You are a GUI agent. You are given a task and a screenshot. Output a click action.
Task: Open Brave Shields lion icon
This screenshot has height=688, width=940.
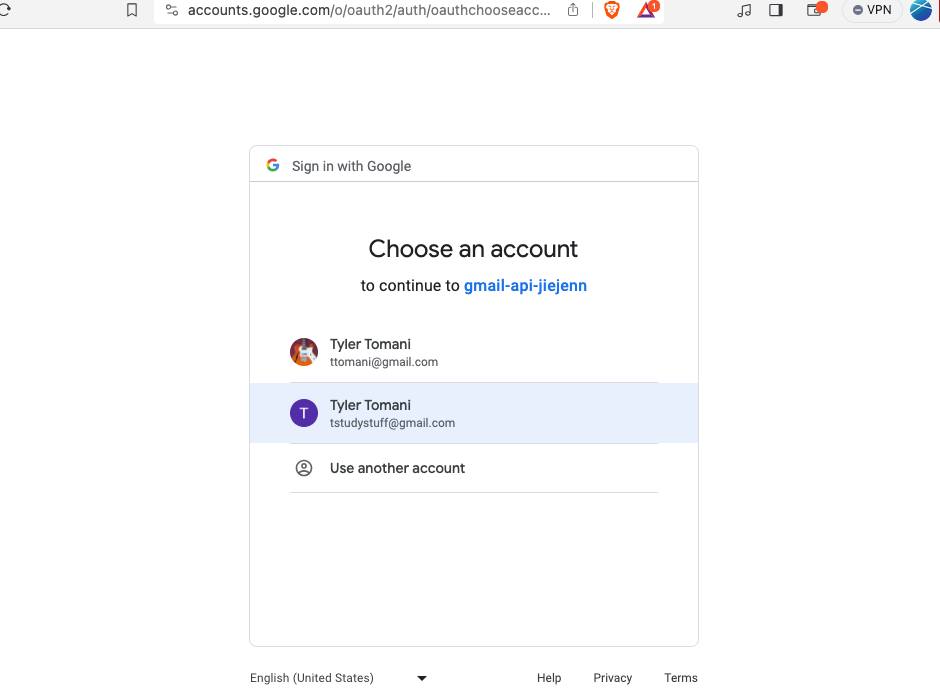[x=611, y=10]
